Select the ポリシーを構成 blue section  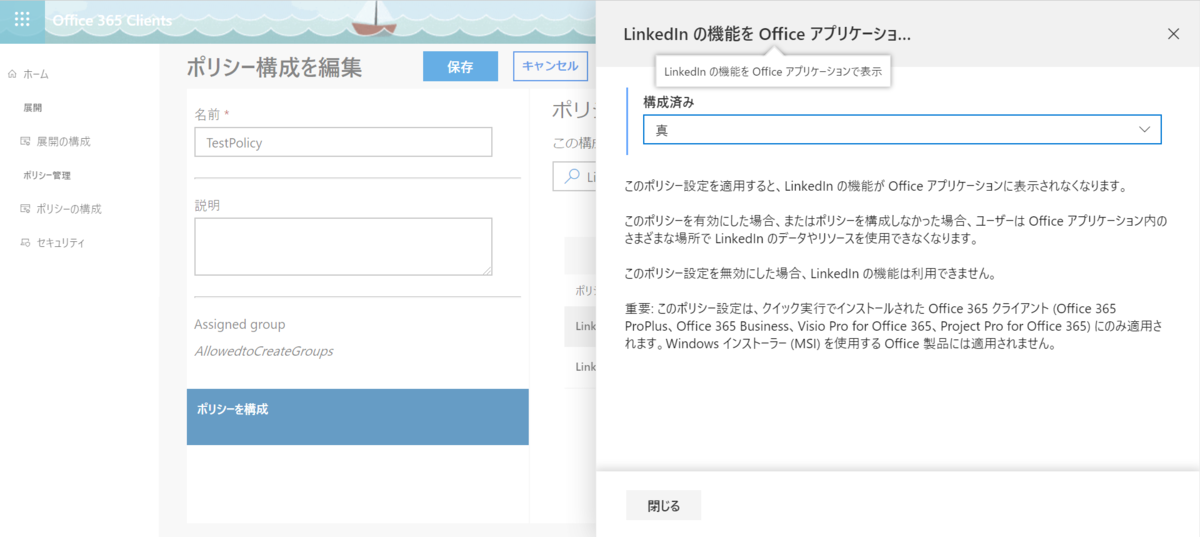pos(357,417)
